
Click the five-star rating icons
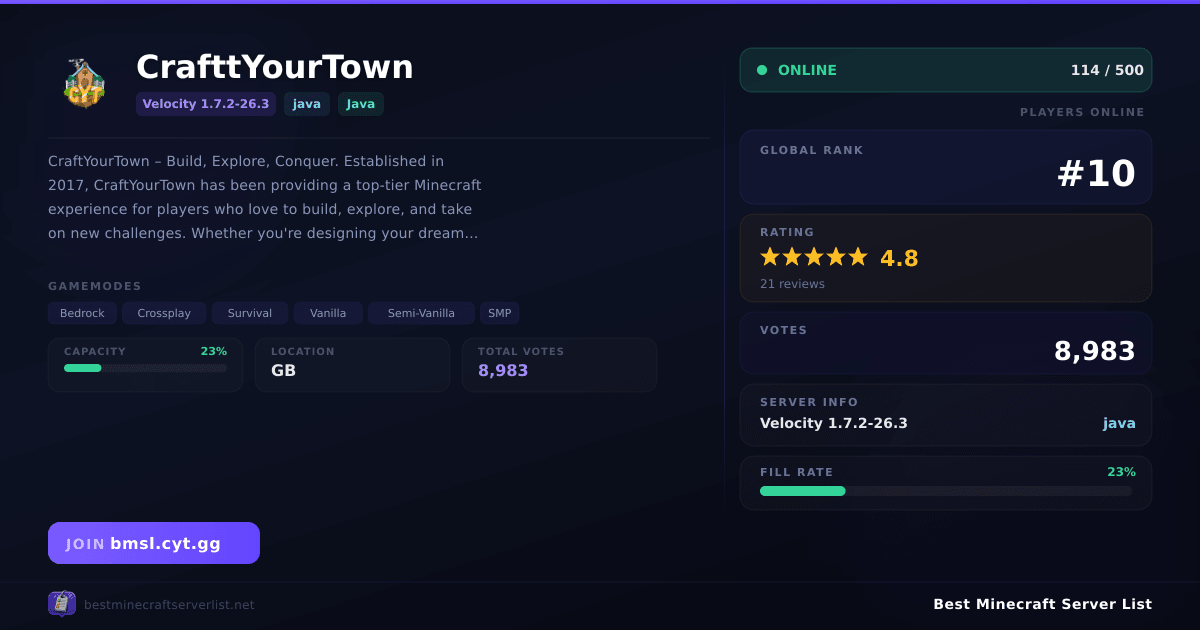814,257
